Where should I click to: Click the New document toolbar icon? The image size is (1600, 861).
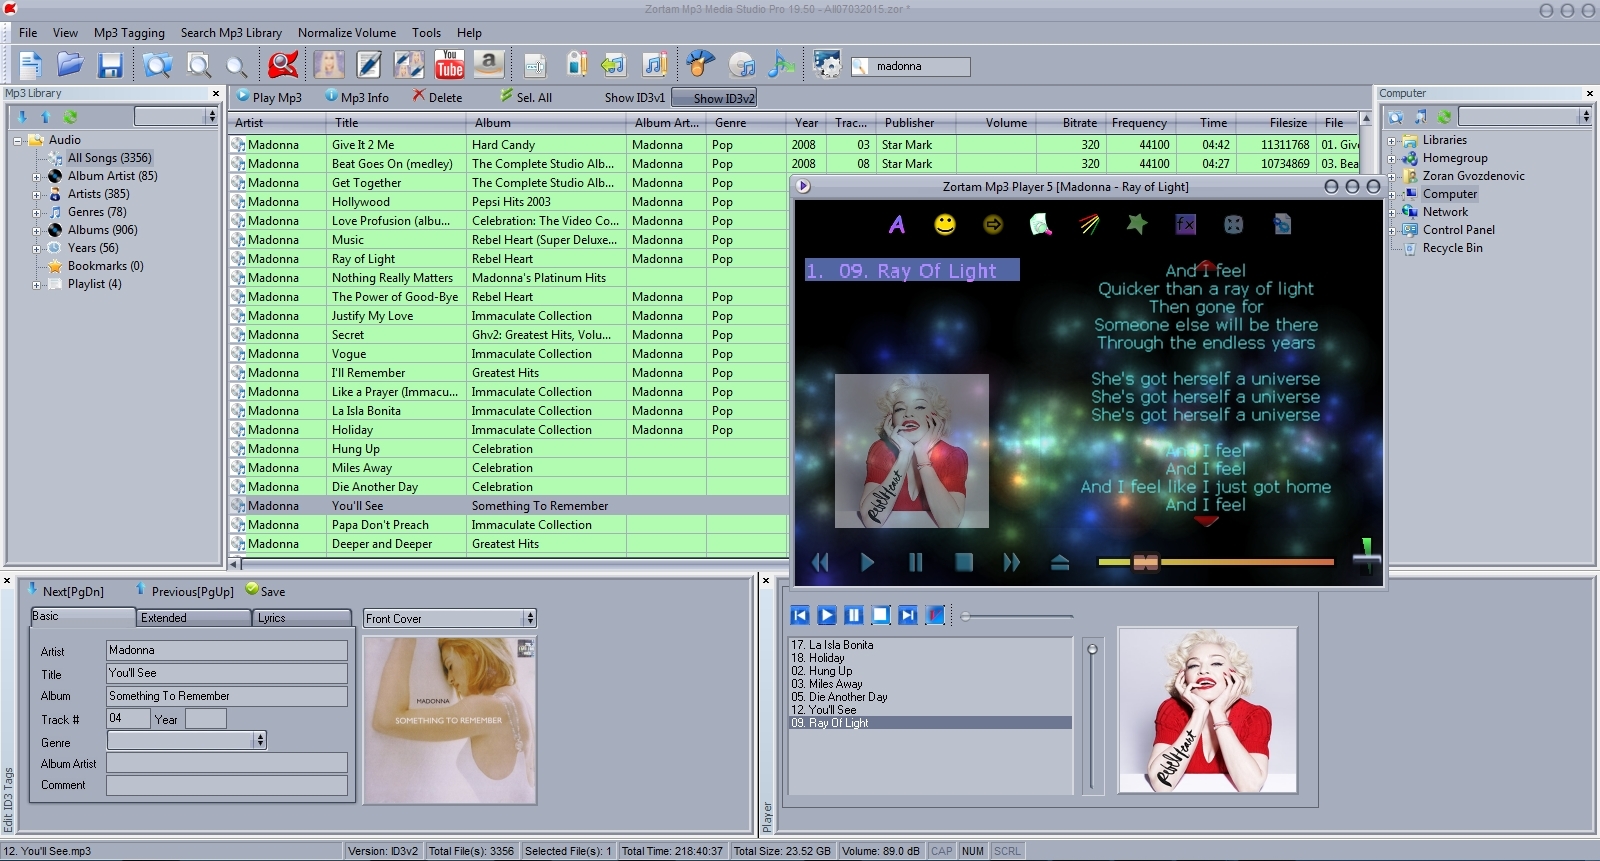[x=31, y=66]
